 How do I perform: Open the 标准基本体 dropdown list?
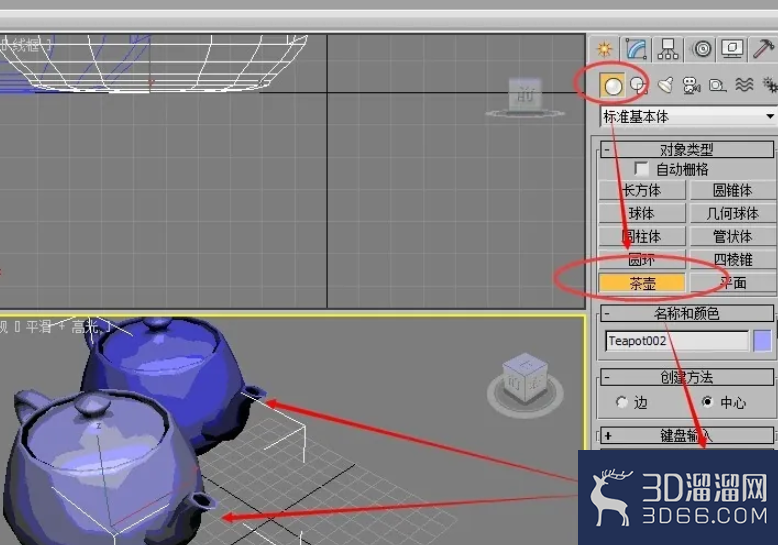pos(688,117)
